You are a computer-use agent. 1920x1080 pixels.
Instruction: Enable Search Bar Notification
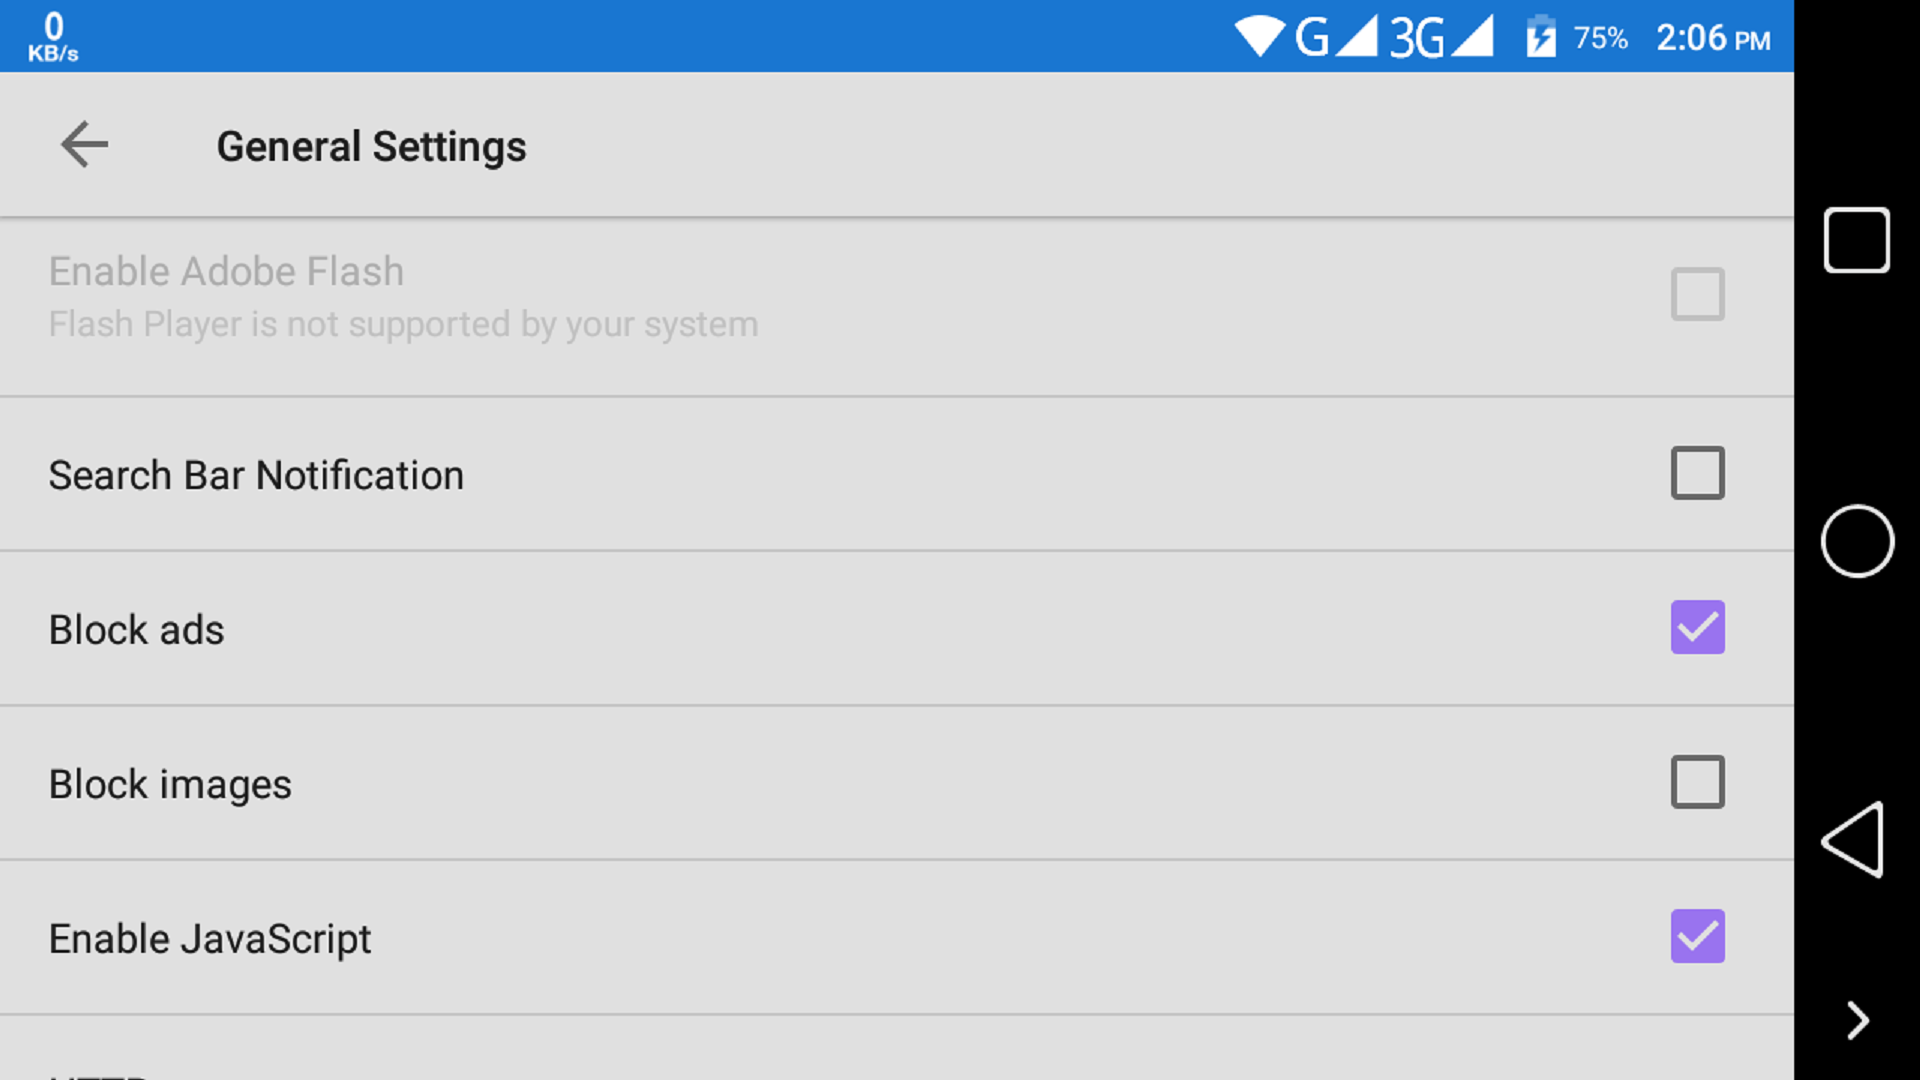click(x=1698, y=473)
